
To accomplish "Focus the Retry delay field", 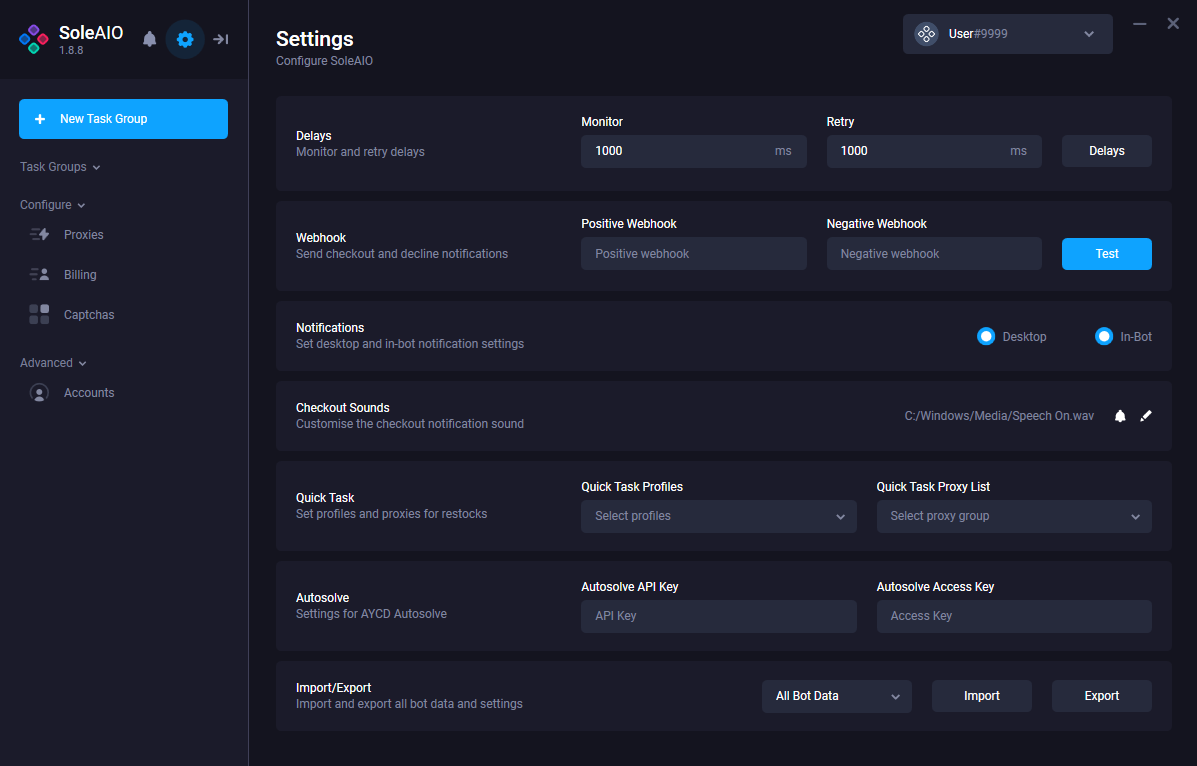I will tap(934, 151).
